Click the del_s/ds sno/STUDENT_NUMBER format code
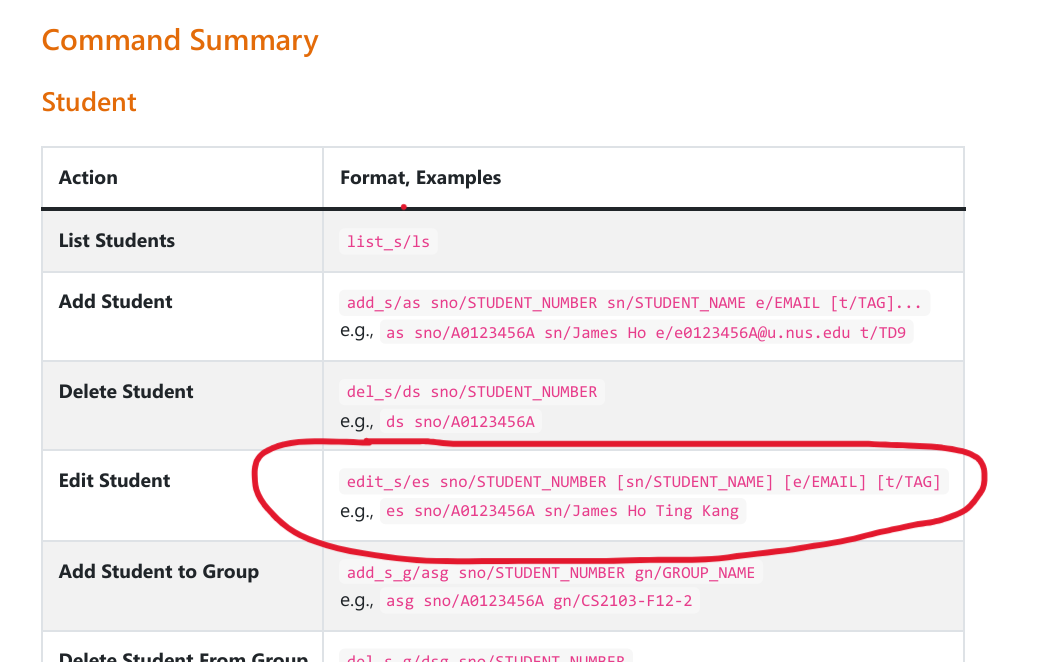1042x662 pixels. (x=472, y=392)
